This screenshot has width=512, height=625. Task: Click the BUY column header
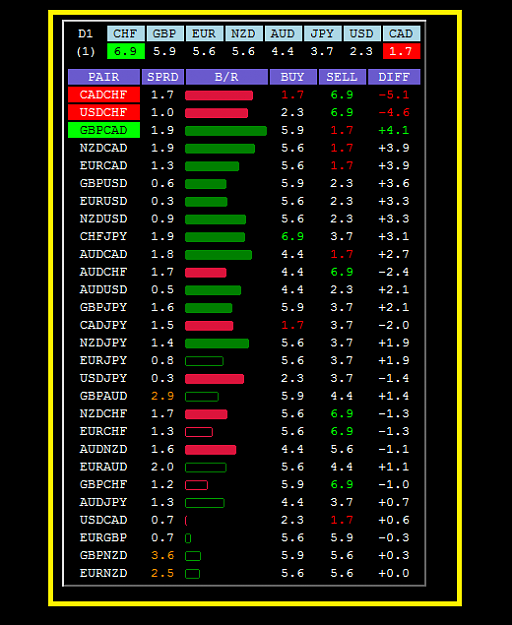(x=293, y=77)
